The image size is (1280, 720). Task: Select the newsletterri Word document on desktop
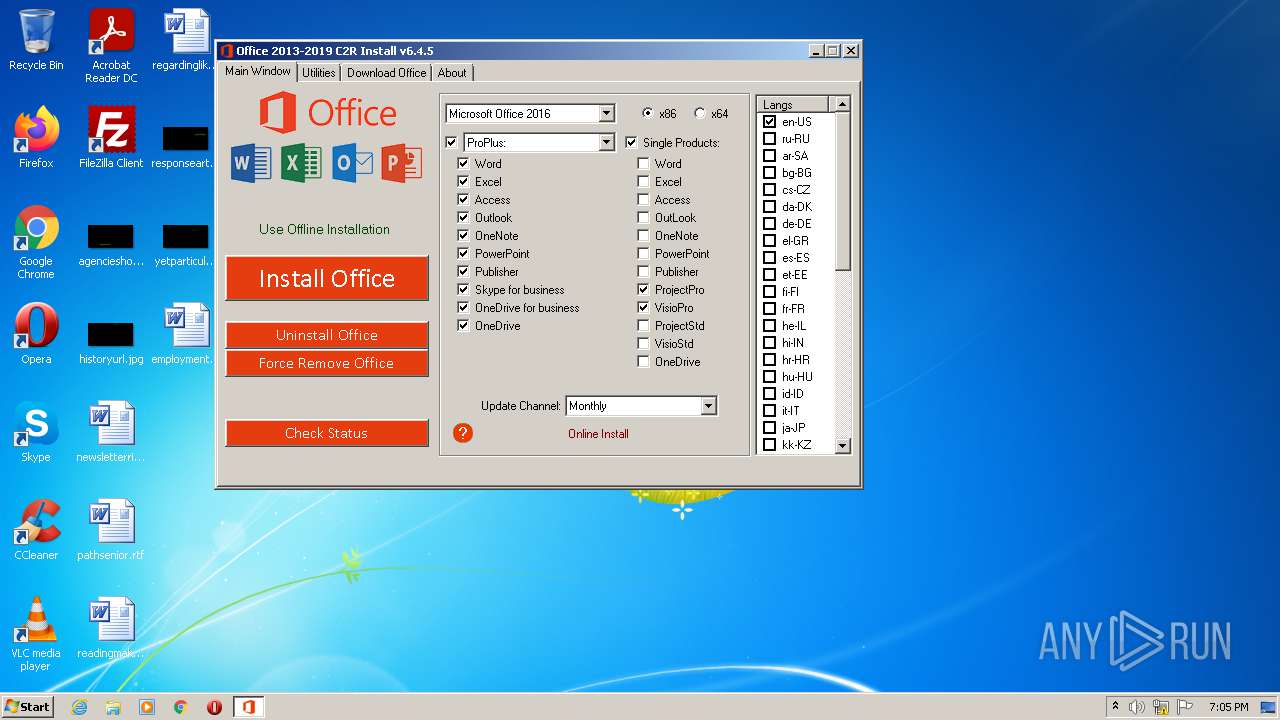click(111, 432)
